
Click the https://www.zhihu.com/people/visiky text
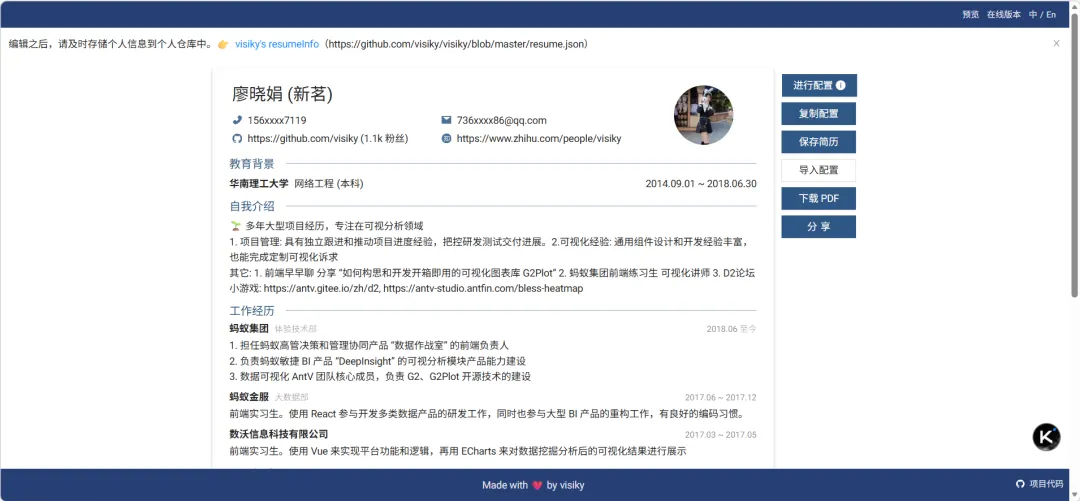point(539,139)
